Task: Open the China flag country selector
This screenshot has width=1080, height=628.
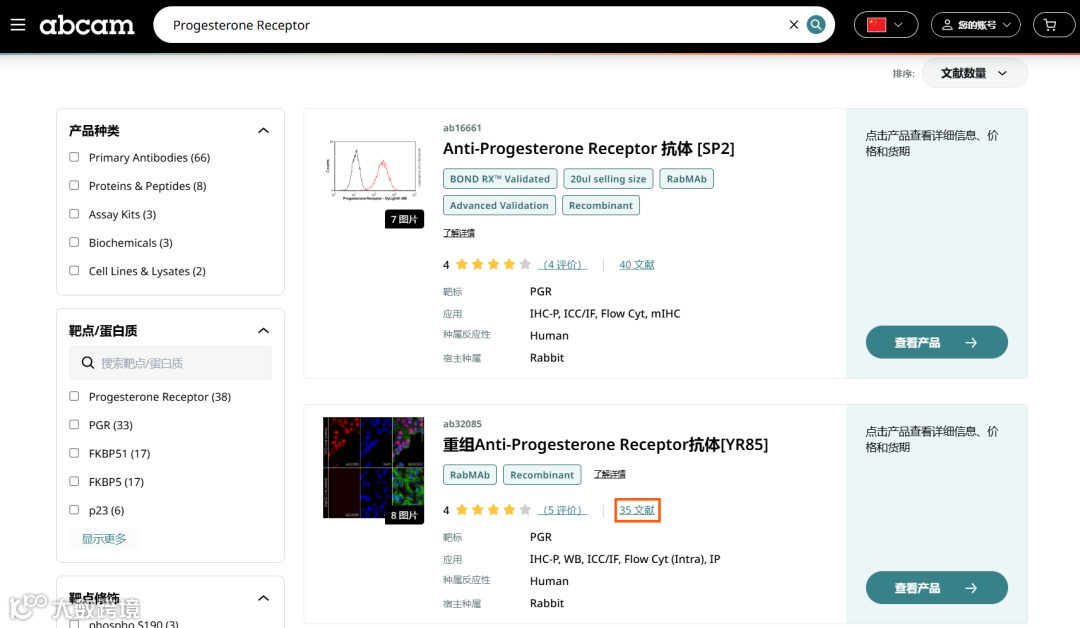Action: 886,25
